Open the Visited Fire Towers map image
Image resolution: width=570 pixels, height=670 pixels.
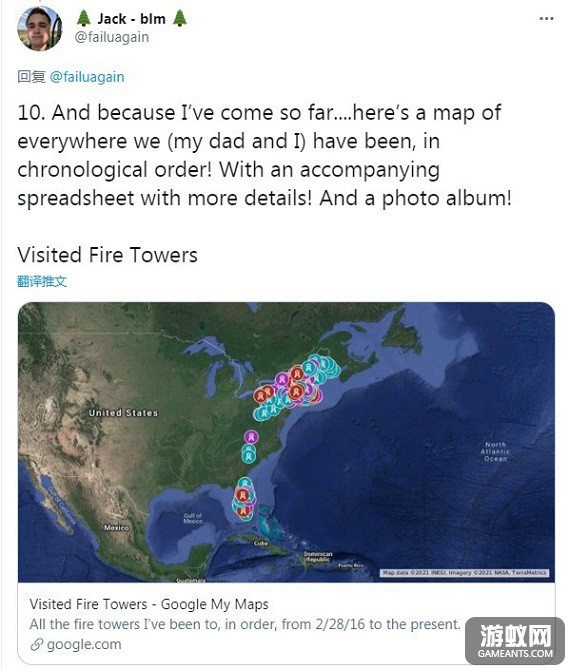point(286,442)
